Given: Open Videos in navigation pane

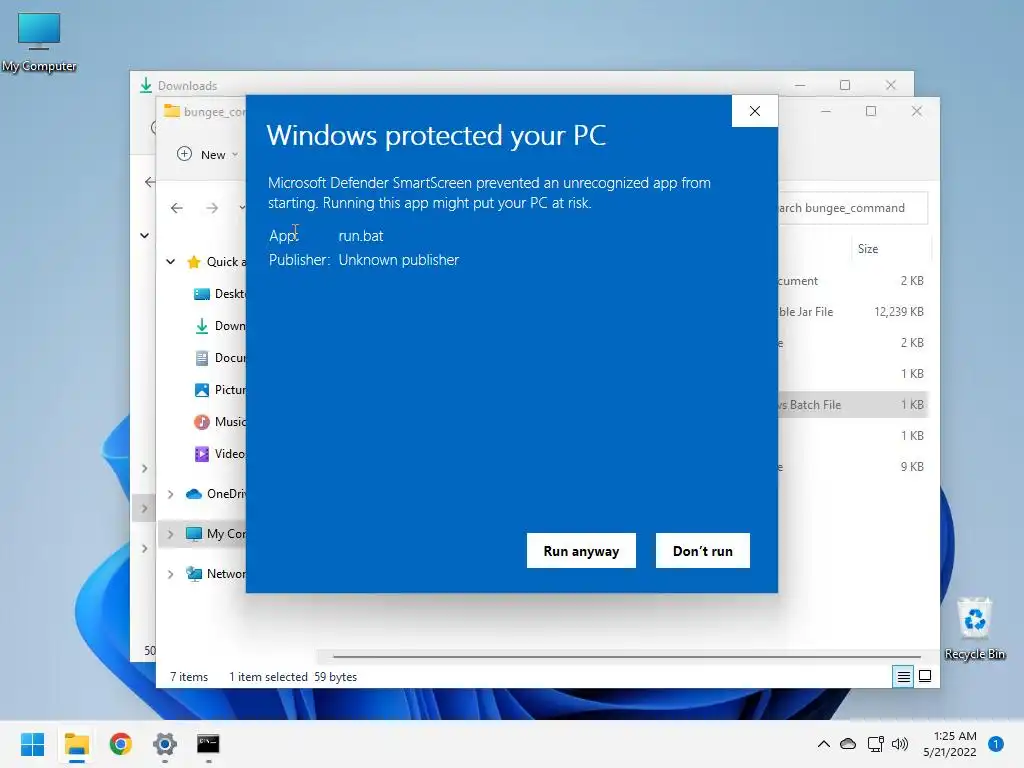Looking at the screenshot, I should point(220,454).
